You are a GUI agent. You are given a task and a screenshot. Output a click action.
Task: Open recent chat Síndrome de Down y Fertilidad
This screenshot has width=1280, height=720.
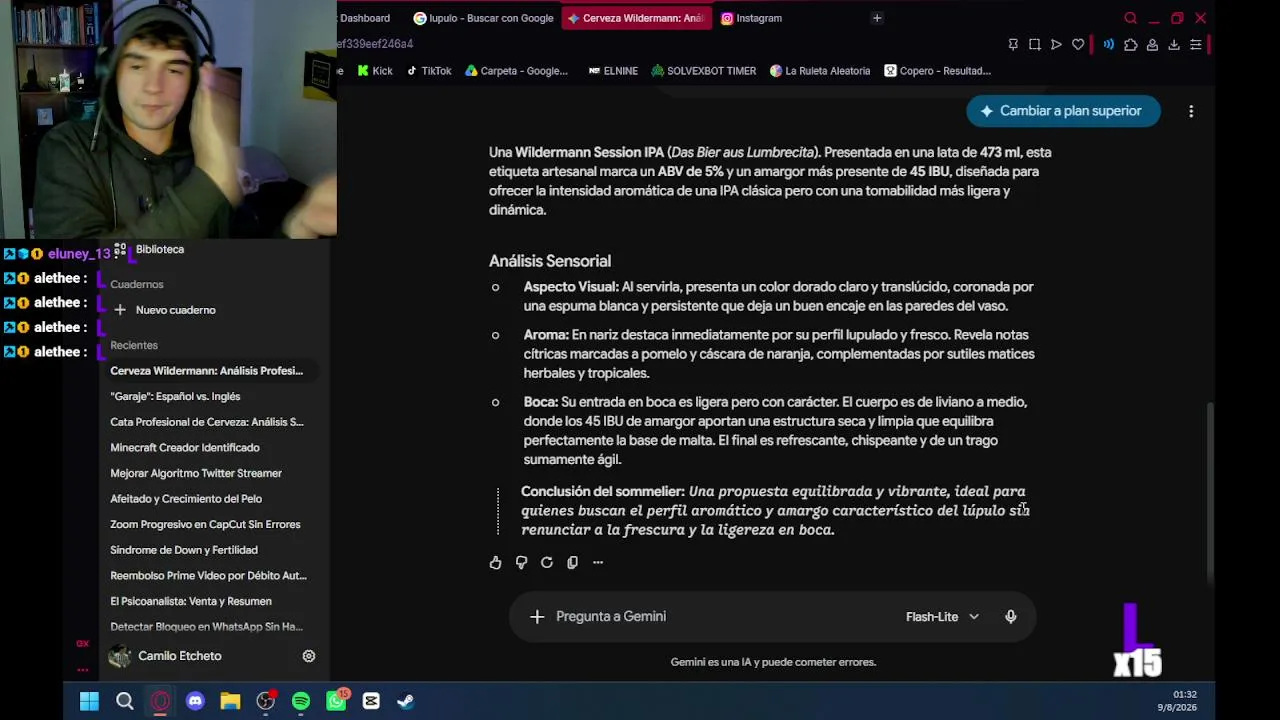[x=184, y=550]
